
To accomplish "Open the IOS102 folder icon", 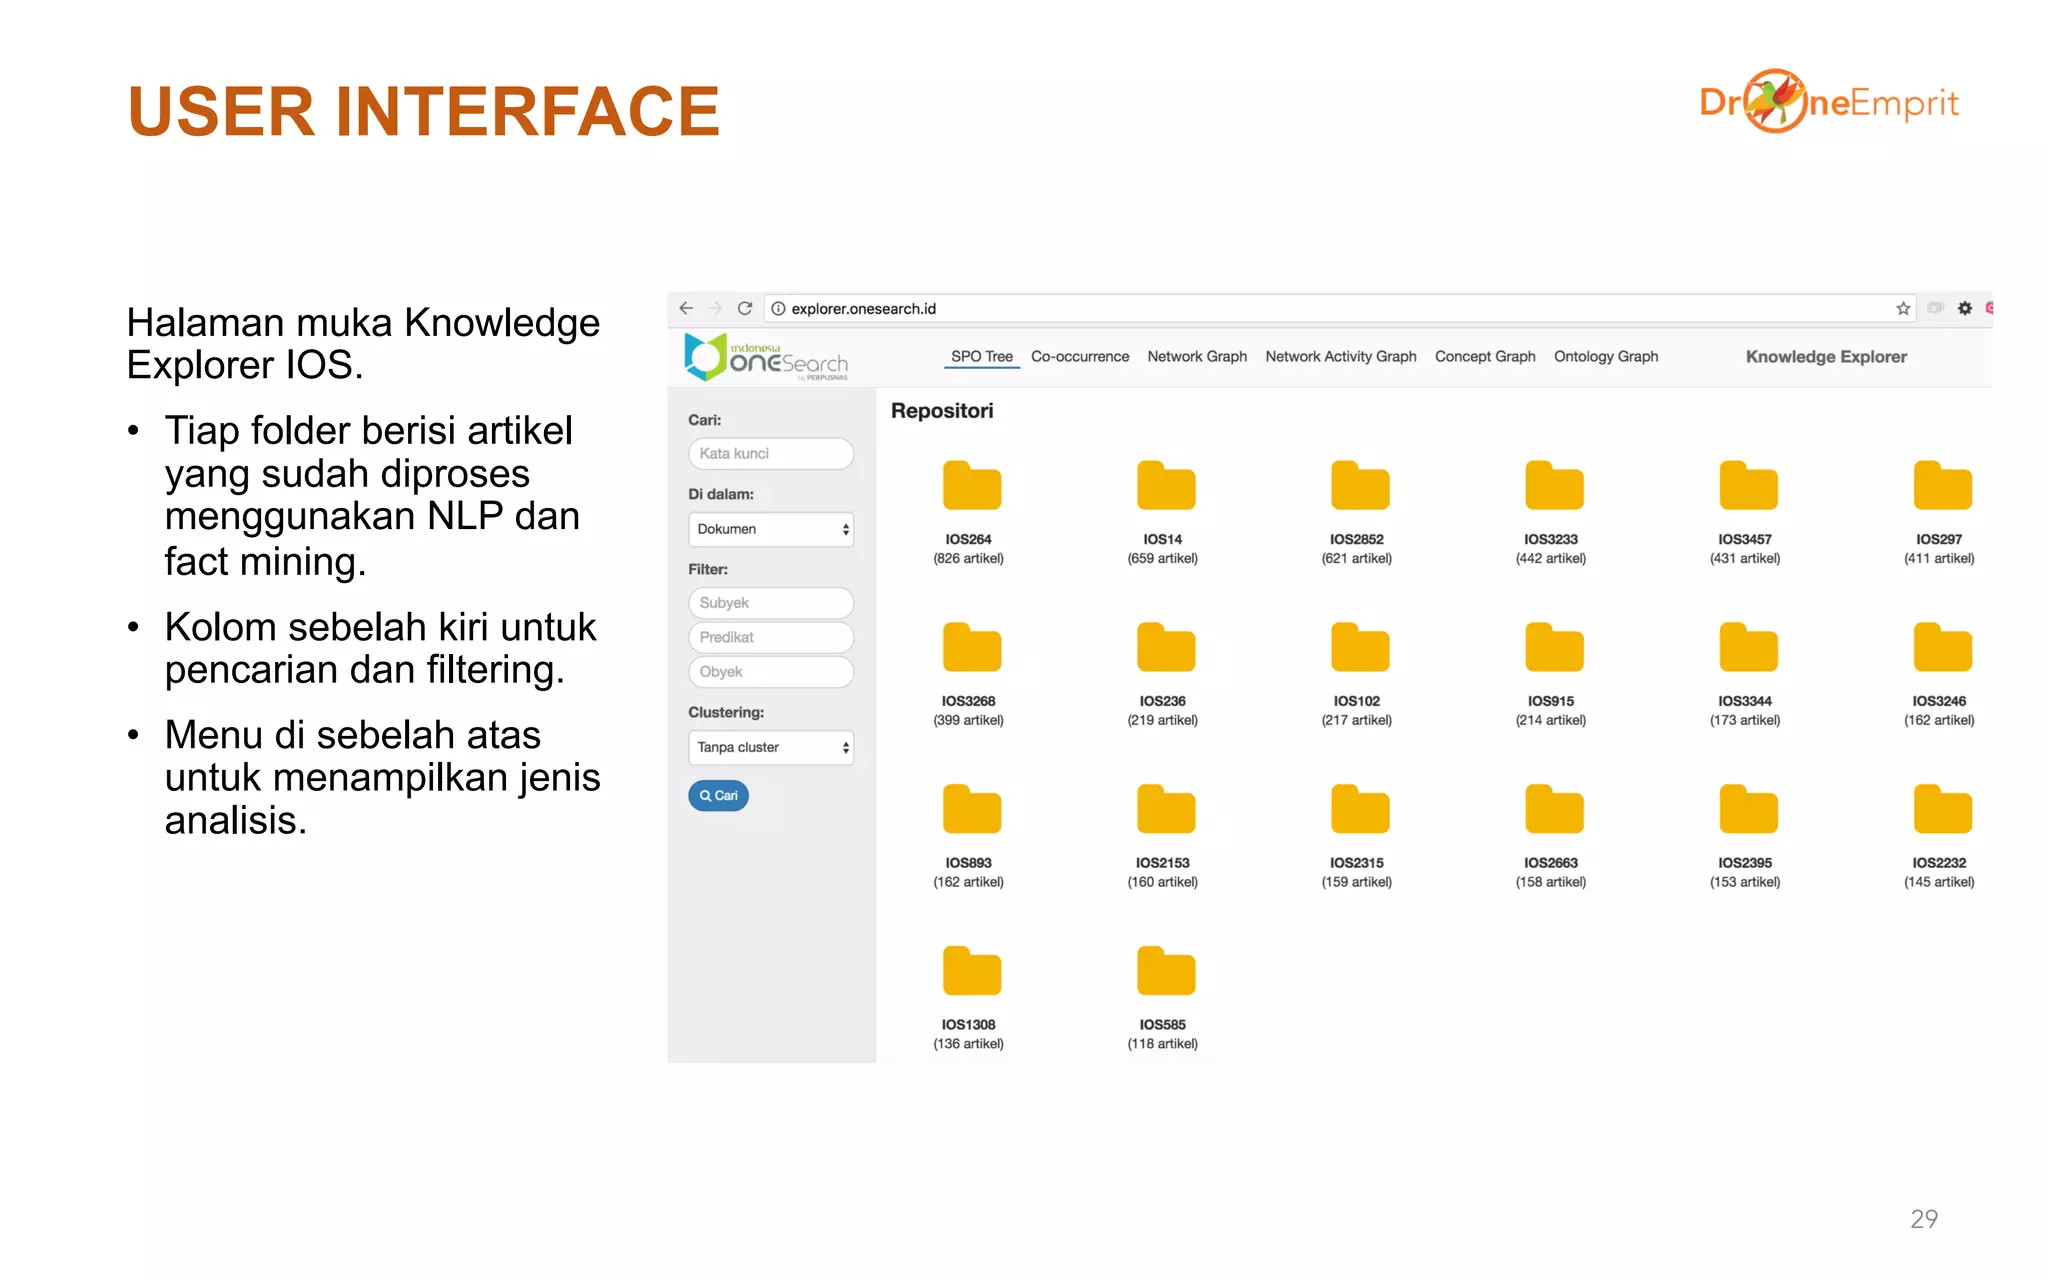I will [1359, 648].
